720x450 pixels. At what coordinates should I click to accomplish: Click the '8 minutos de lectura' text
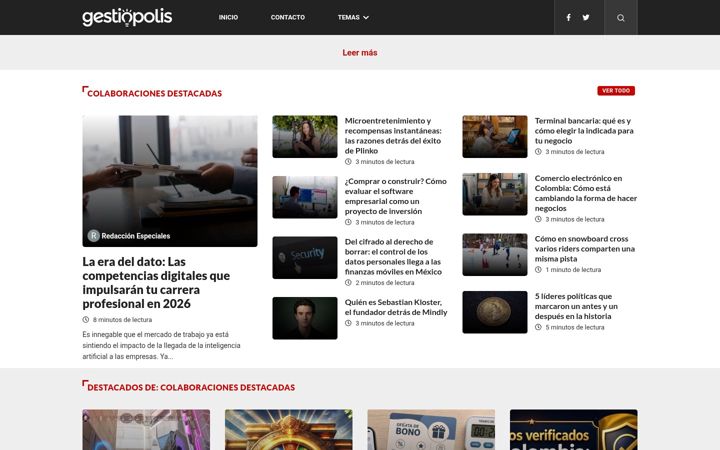(x=122, y=320)
